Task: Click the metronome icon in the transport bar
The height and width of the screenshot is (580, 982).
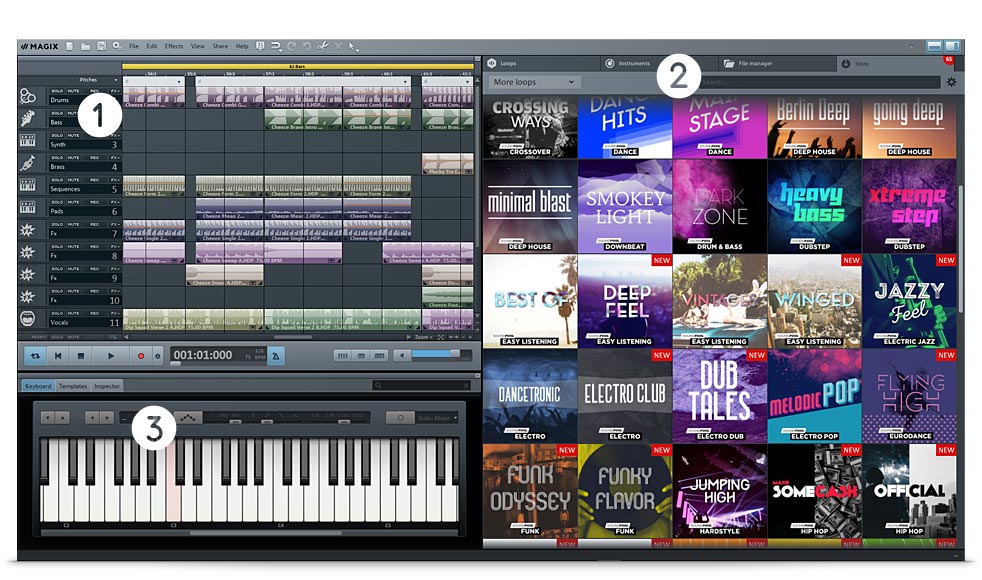Action: tap(276, 355)
